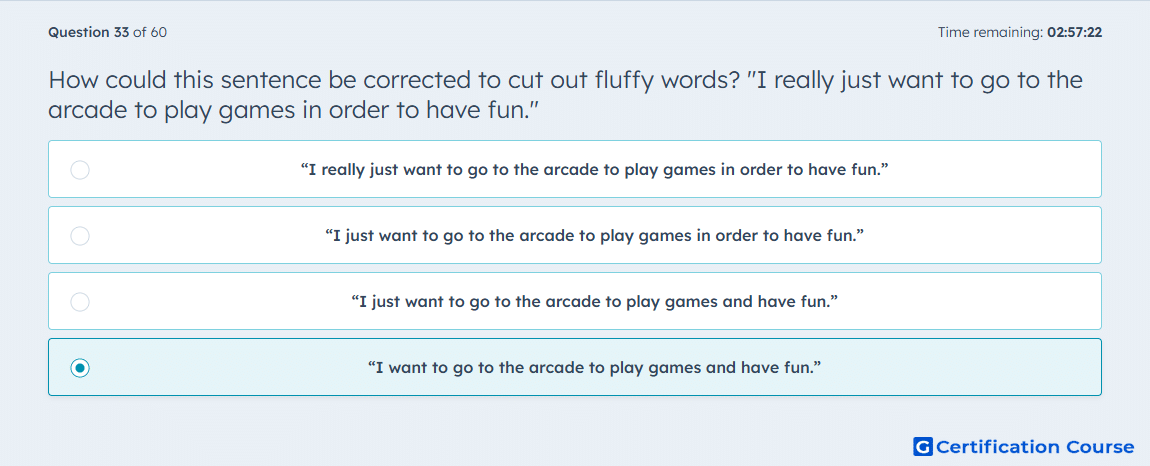Select answer text starting "I really just want"
This screenshot has height=466, width=1150.
(x=595, y=170)
